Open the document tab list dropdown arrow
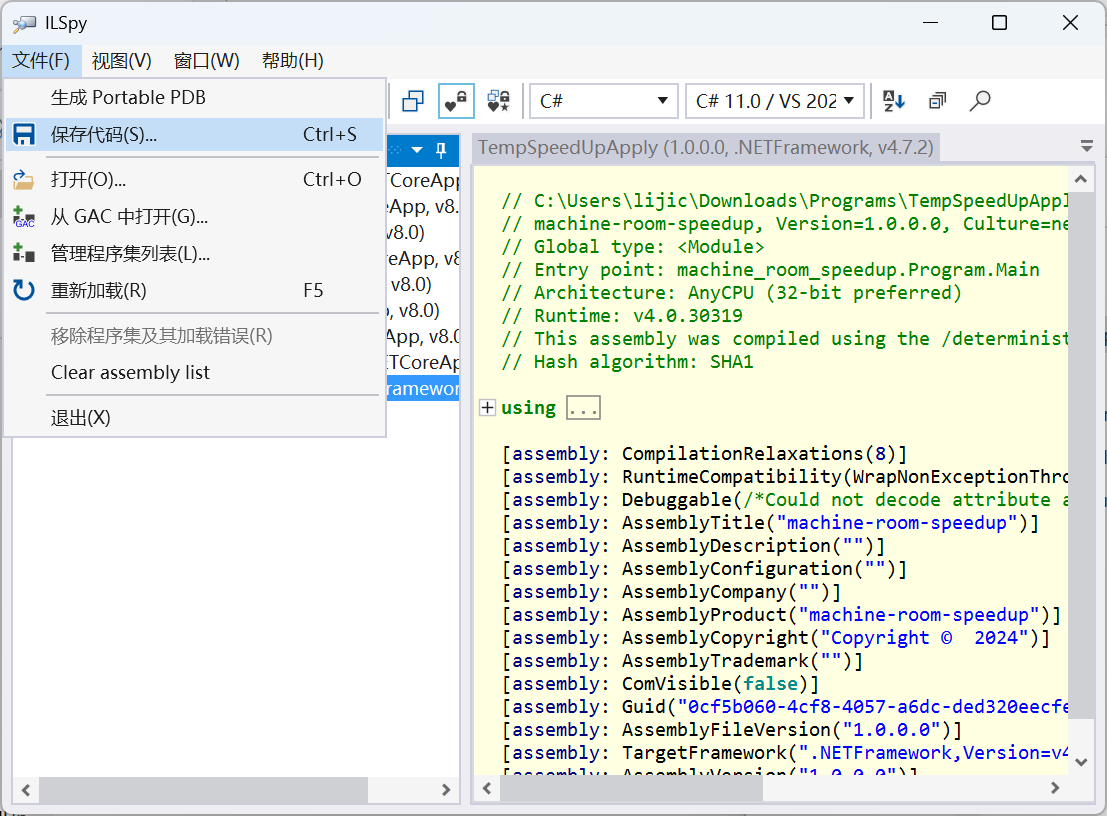1107x816 pixels. tap(1087, 146)
